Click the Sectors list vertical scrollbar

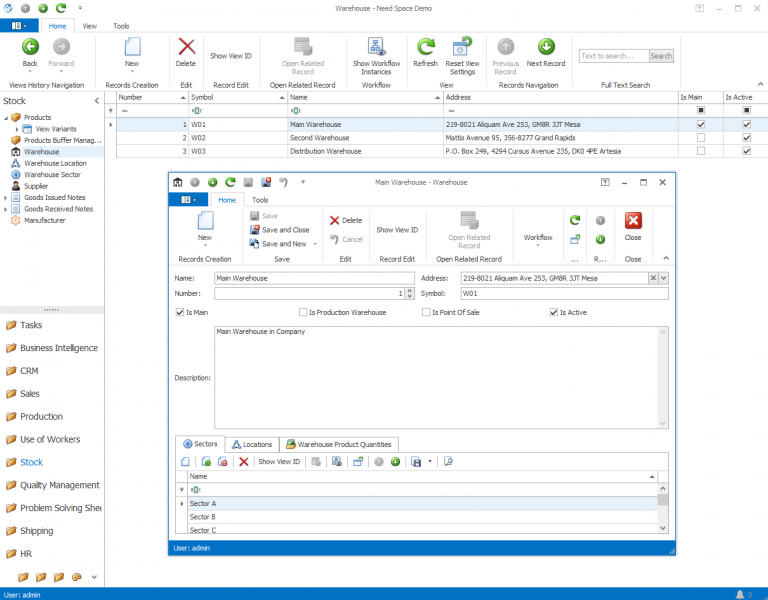(663, 510)
